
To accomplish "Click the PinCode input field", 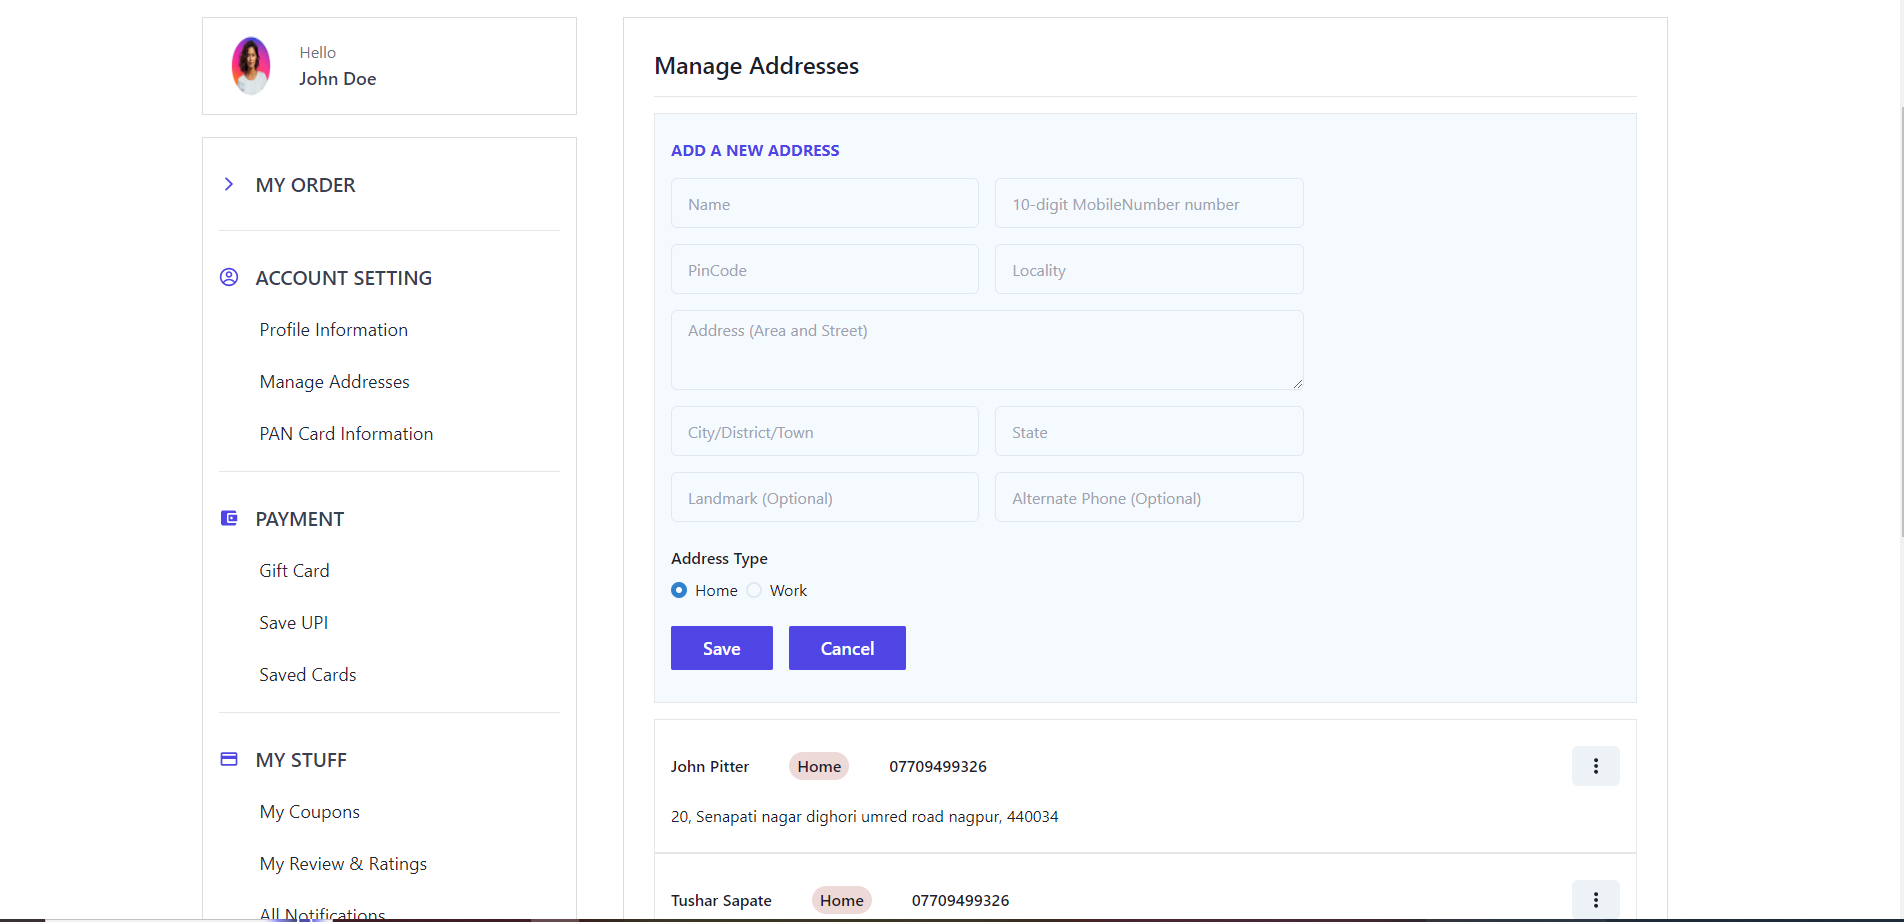I will click(824, 269).
